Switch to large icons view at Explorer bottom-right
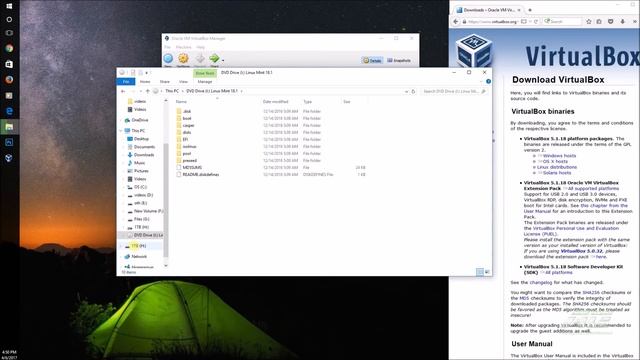The image size is (640, 360). tap(487, 272)
